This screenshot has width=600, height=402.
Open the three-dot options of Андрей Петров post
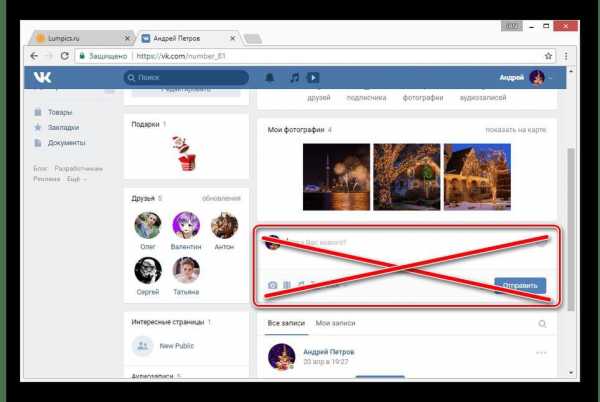pos(541,352)
